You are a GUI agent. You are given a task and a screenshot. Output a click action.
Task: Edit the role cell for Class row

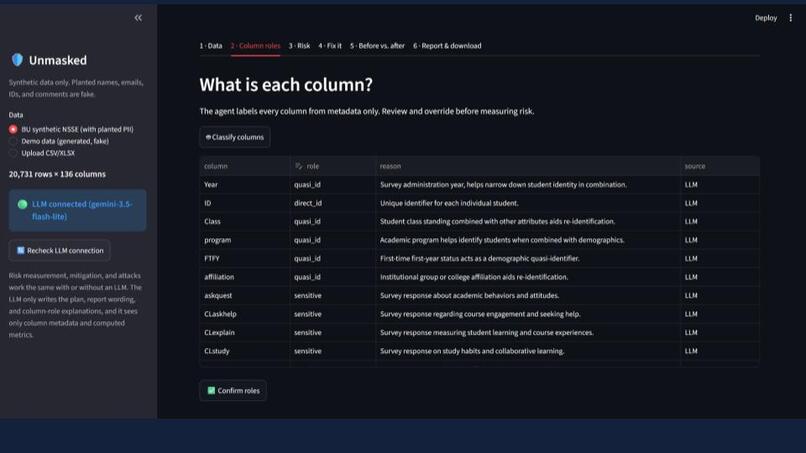333,222
